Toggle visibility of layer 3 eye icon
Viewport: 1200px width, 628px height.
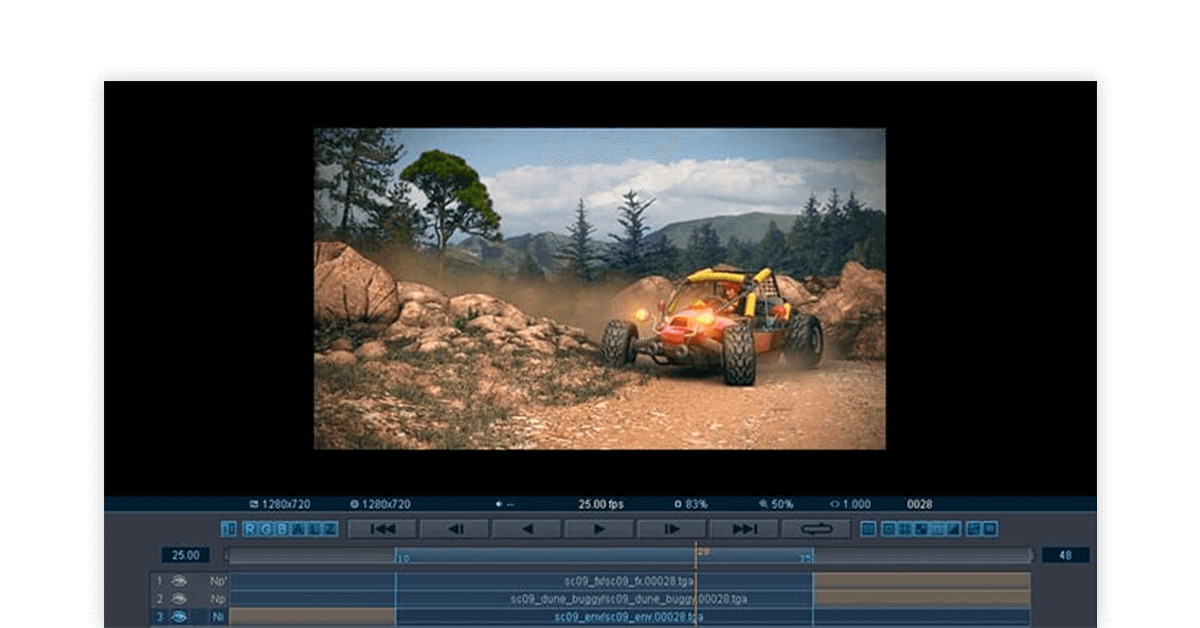click(179, 617)
